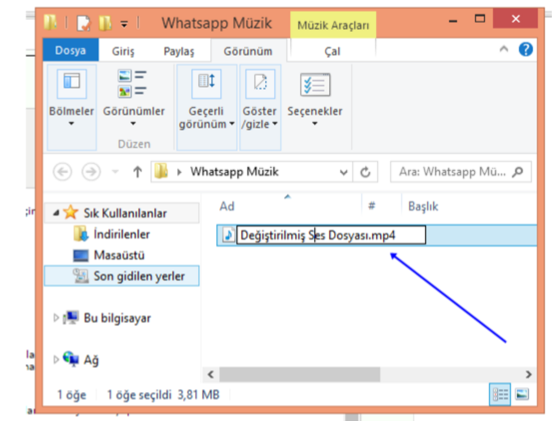
Task: Open Help via the question mark icon
Action: (525, 49)
